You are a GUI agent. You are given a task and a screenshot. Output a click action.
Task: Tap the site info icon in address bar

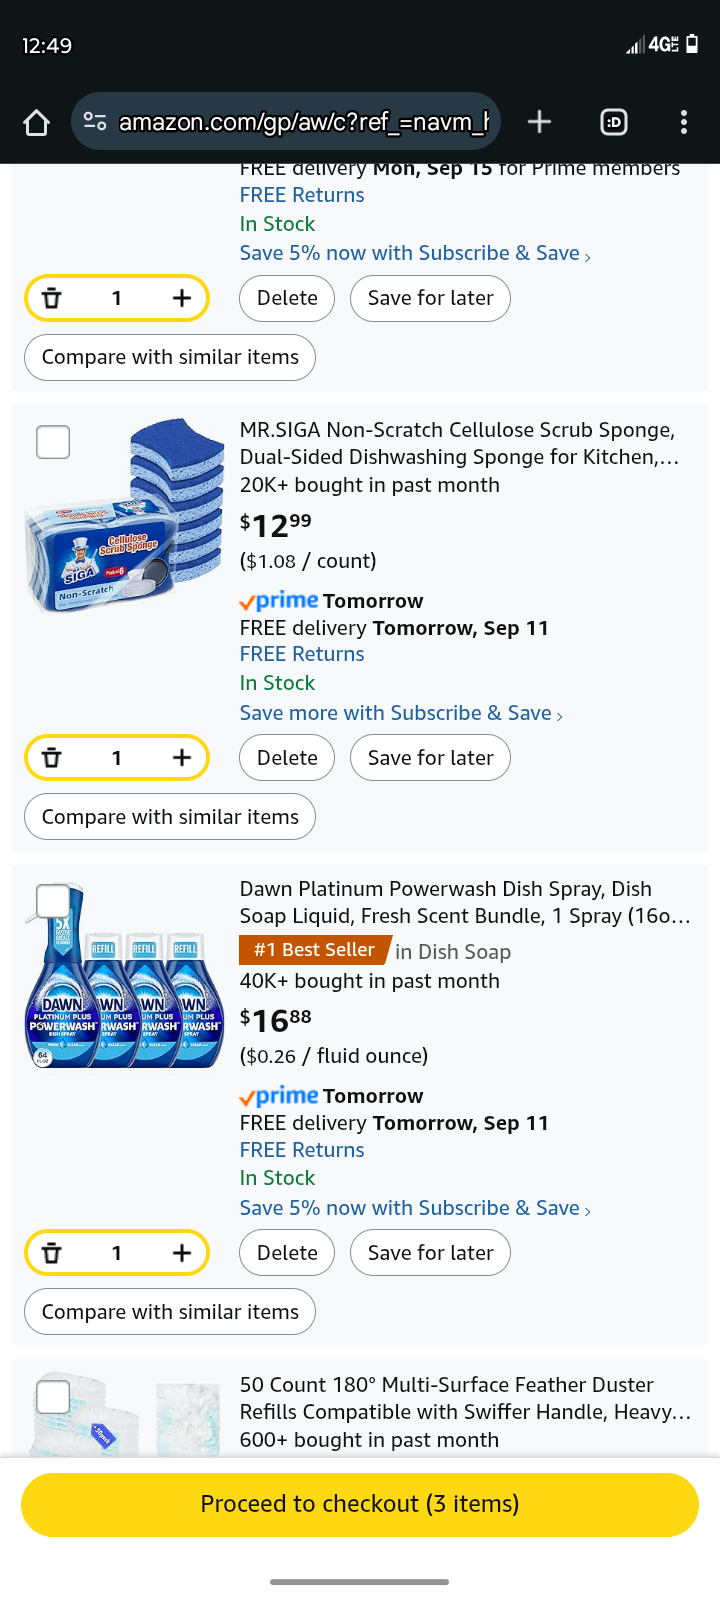96,122
